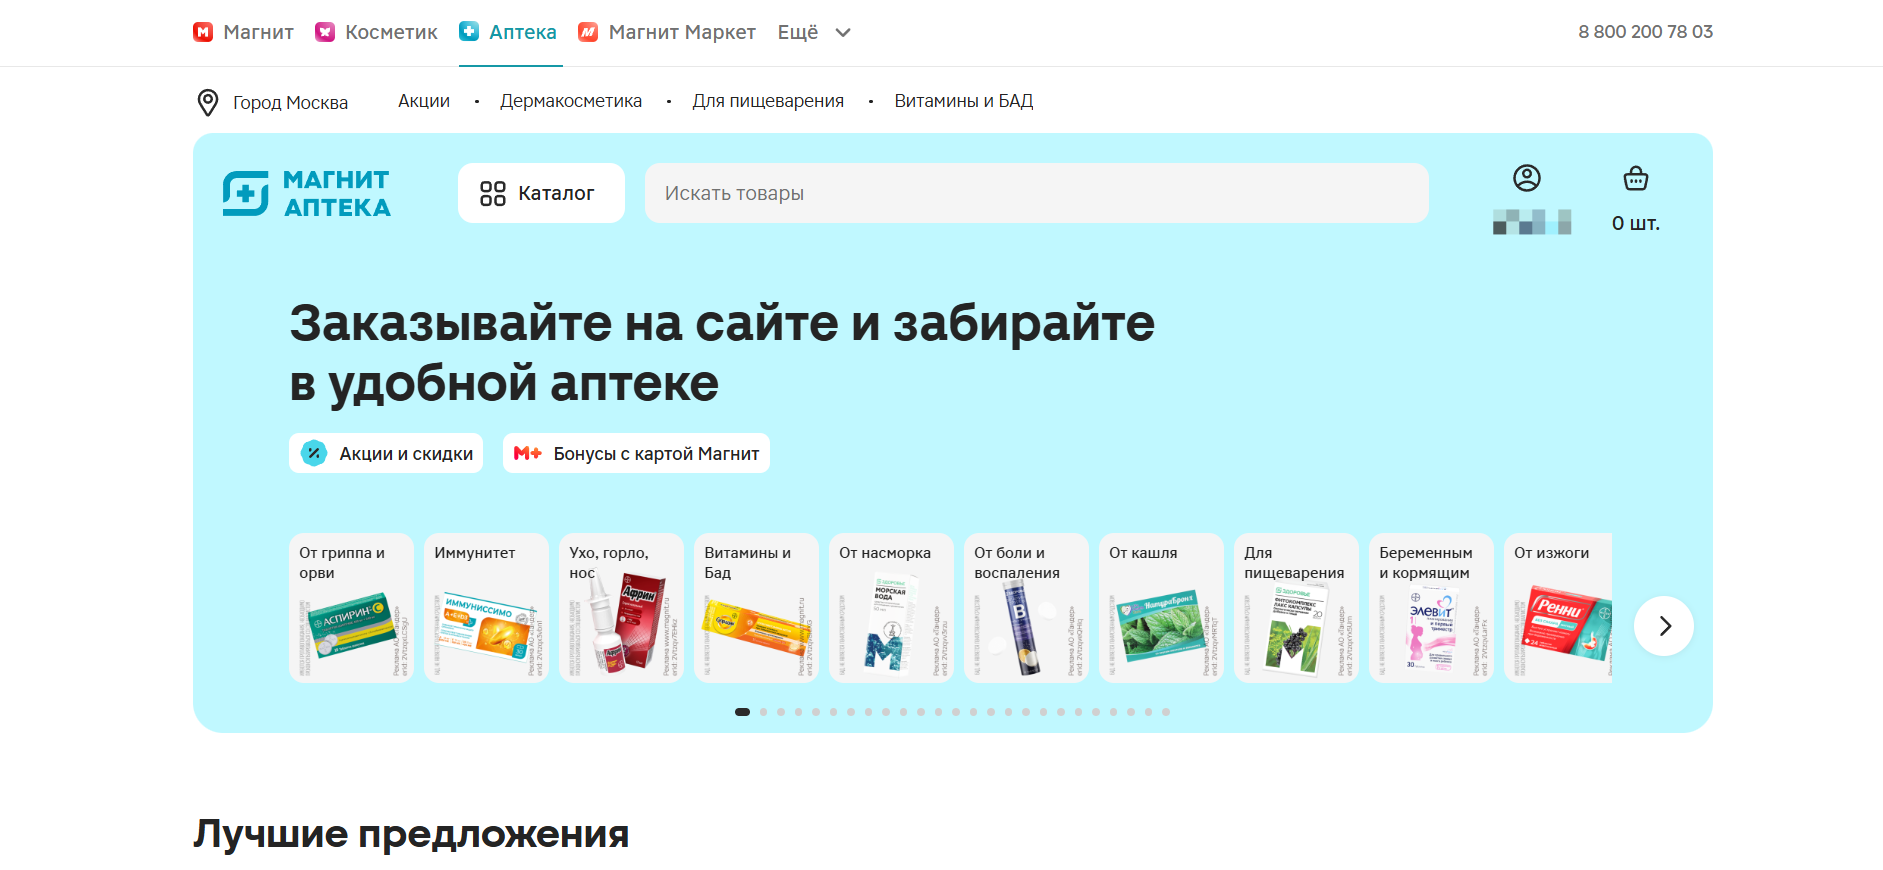The width and height of the screenshot is (1883, 870).
Task: Click the Магнит Аптека logo
Action: coord(306,193)
